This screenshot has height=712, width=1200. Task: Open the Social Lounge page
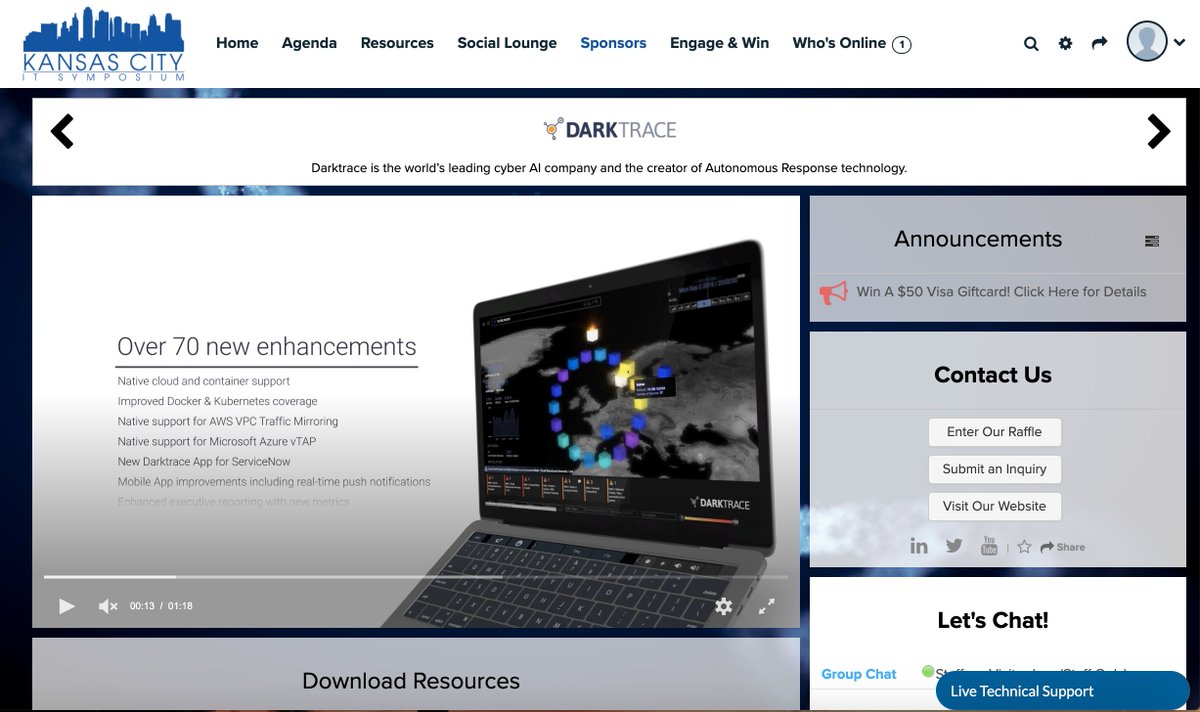point(507,43)
